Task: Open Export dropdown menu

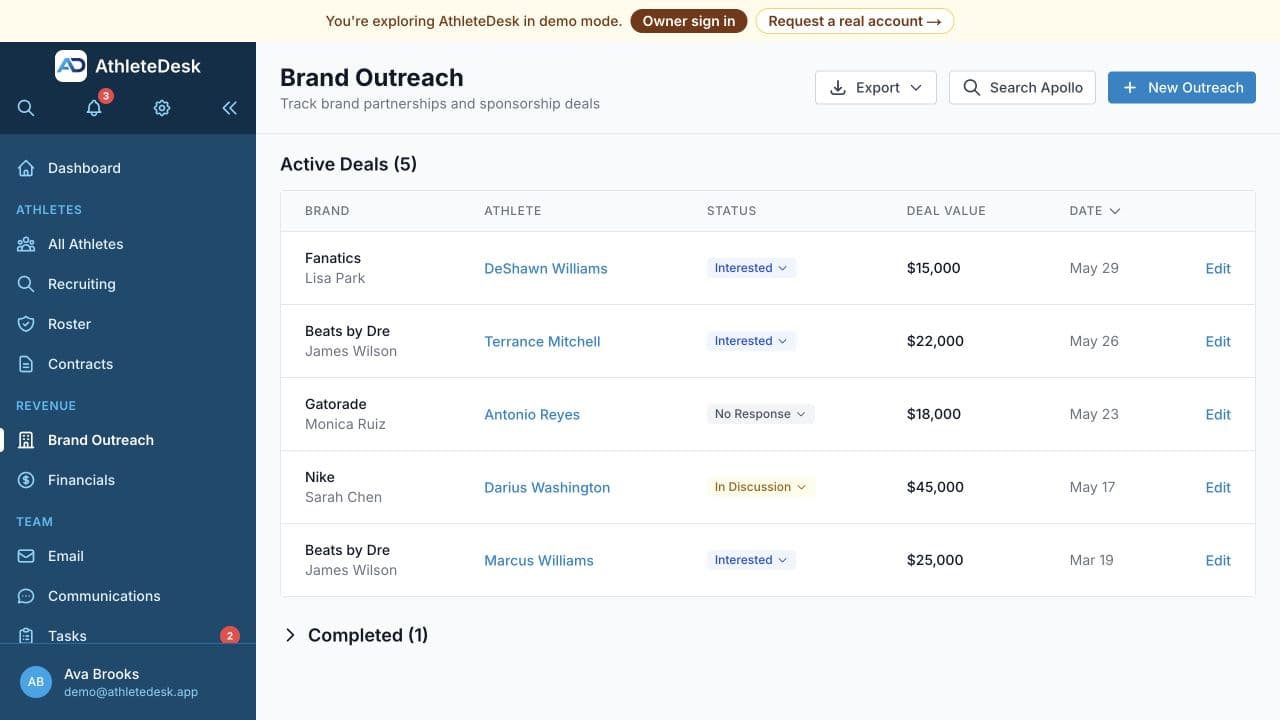Action: coord(876,87)
